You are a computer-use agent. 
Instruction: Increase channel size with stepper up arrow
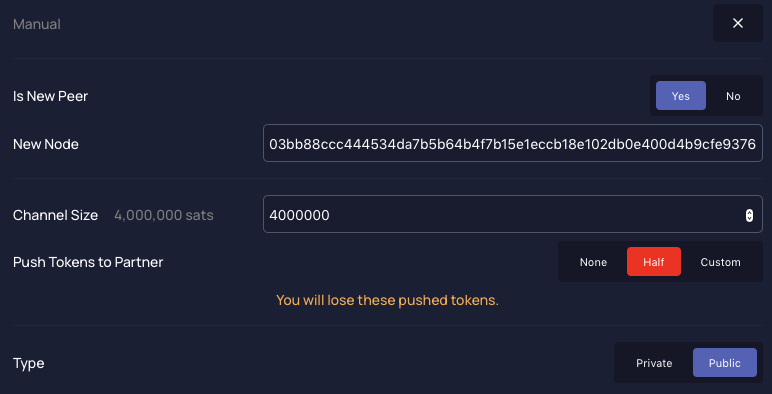(x=749, y=212)
